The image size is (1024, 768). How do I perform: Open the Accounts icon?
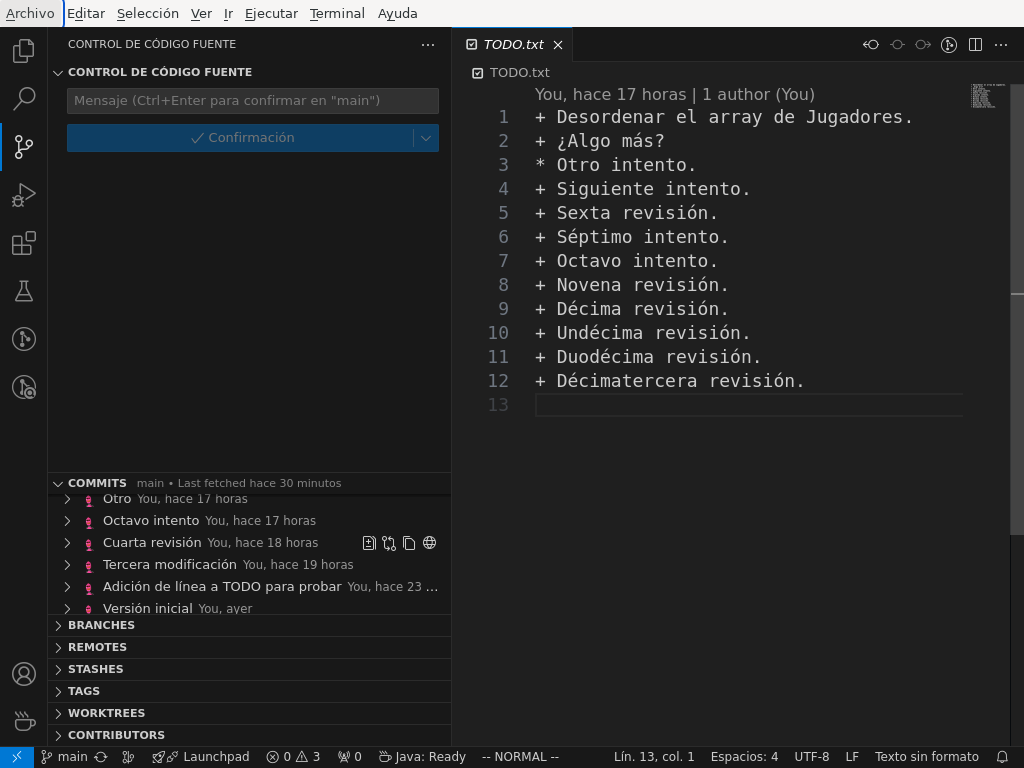point(24,674)
